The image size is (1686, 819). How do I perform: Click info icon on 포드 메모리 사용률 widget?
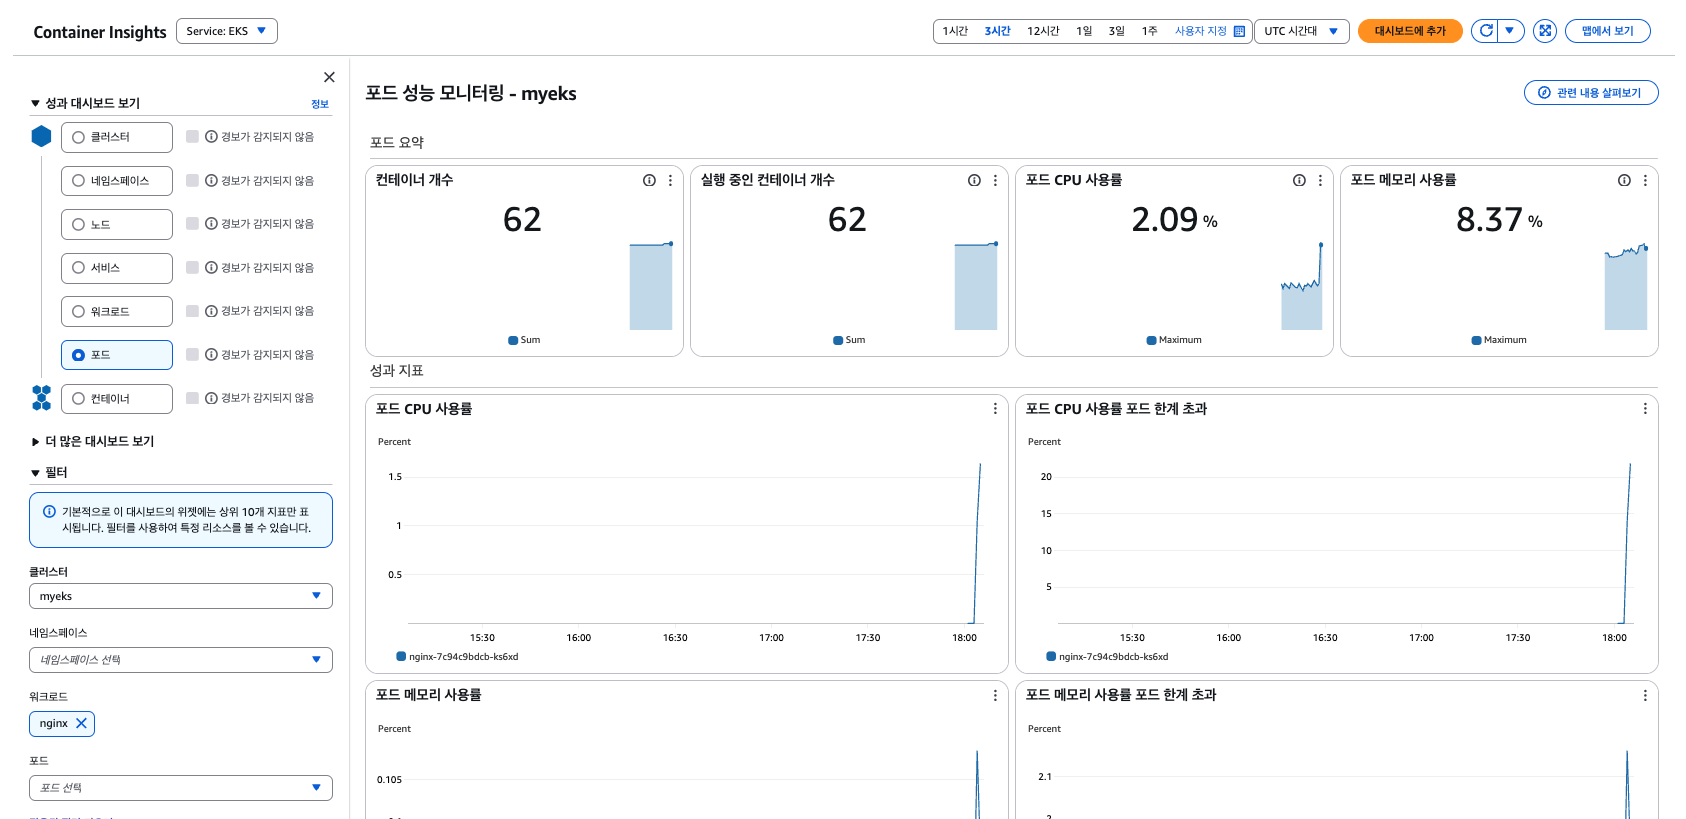[x=1624, y=180]
